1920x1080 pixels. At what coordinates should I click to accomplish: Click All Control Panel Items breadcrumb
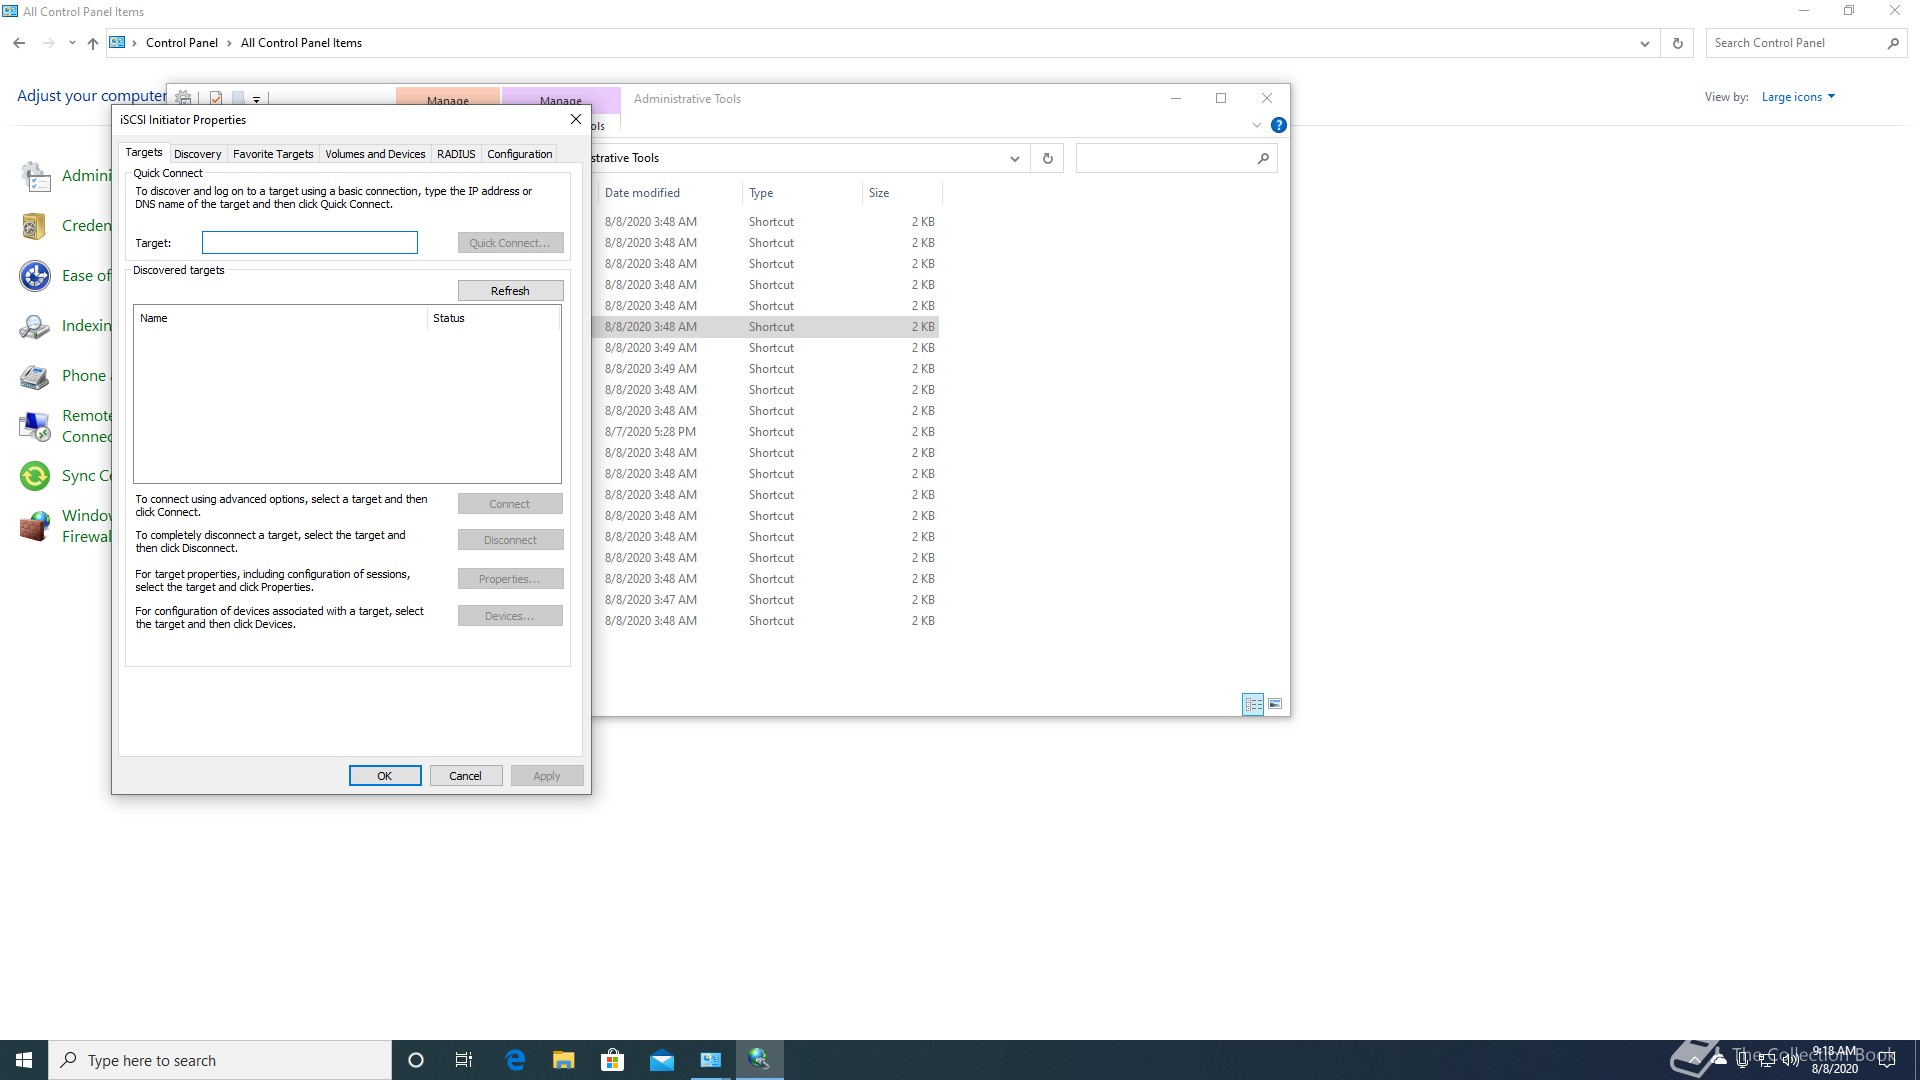(301, 43)
